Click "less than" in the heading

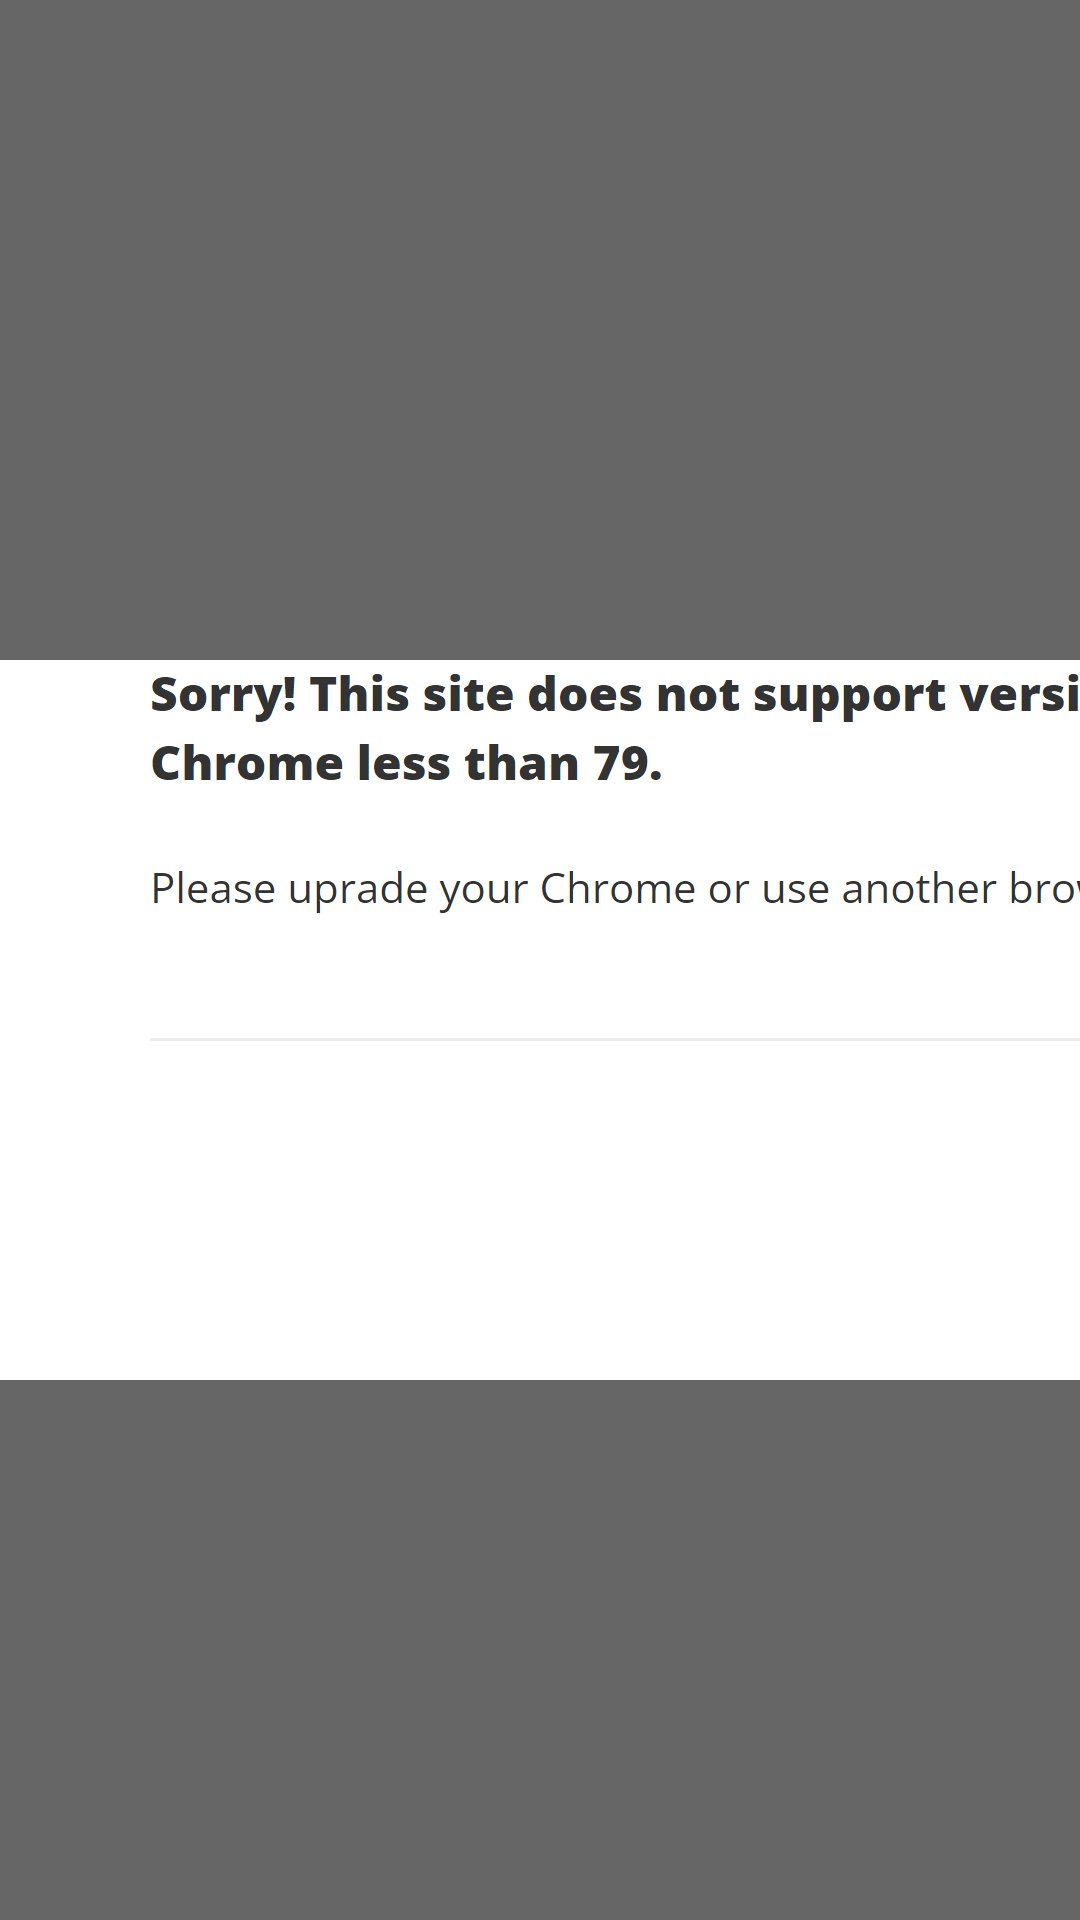[x=468, y=764]
